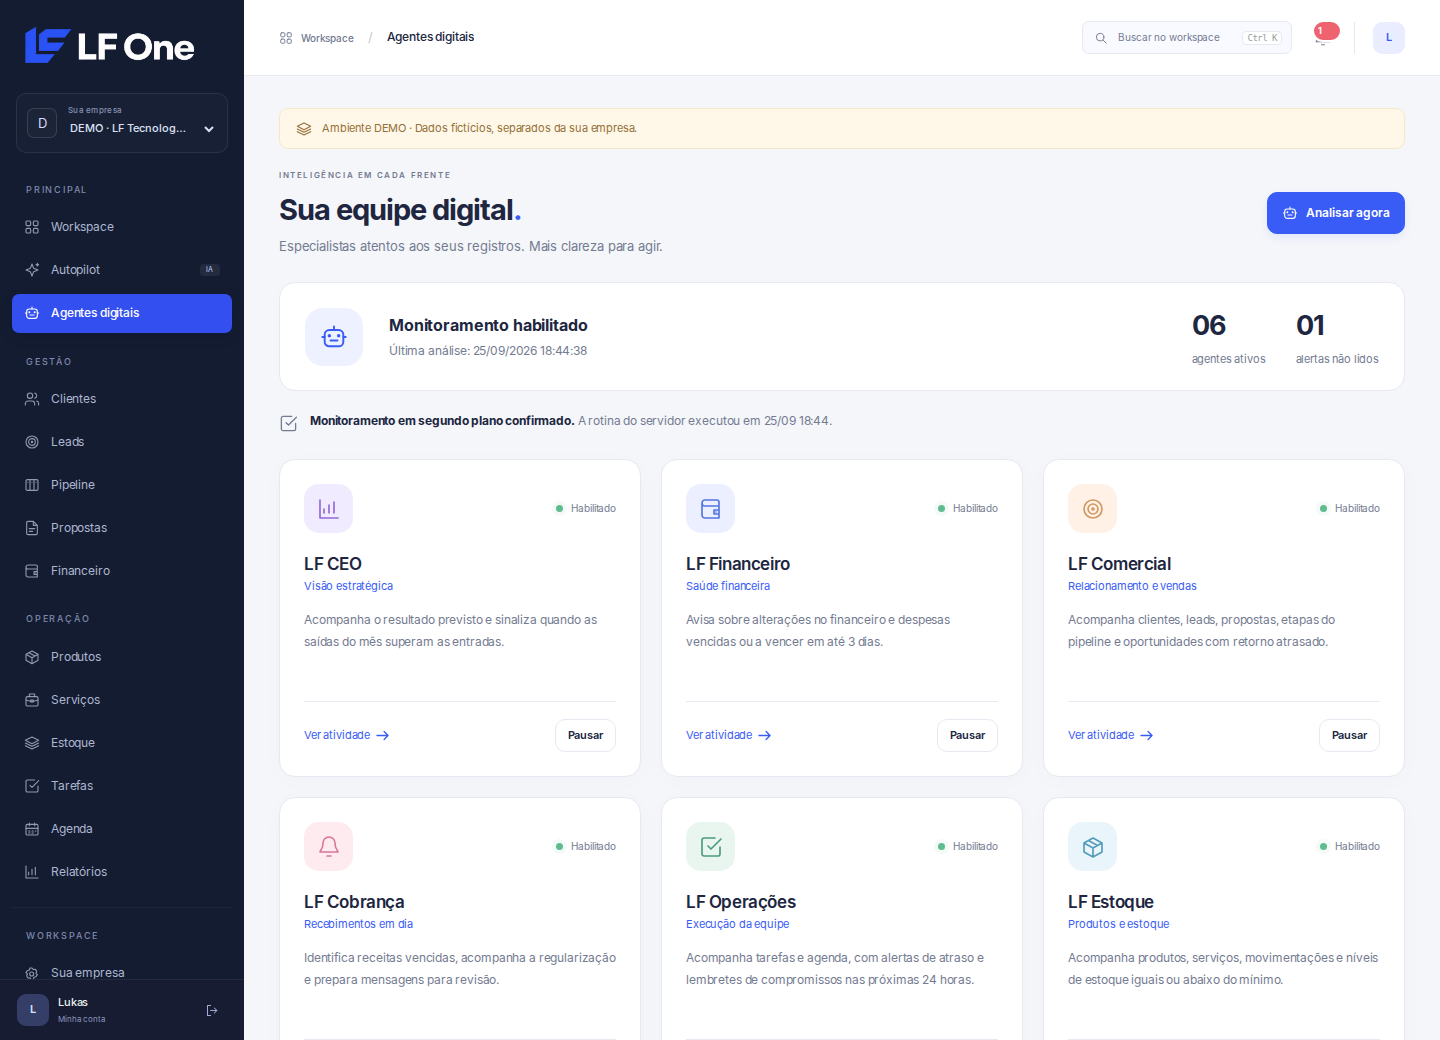Click the Monitoramento habilitado heading

[488, 325]
